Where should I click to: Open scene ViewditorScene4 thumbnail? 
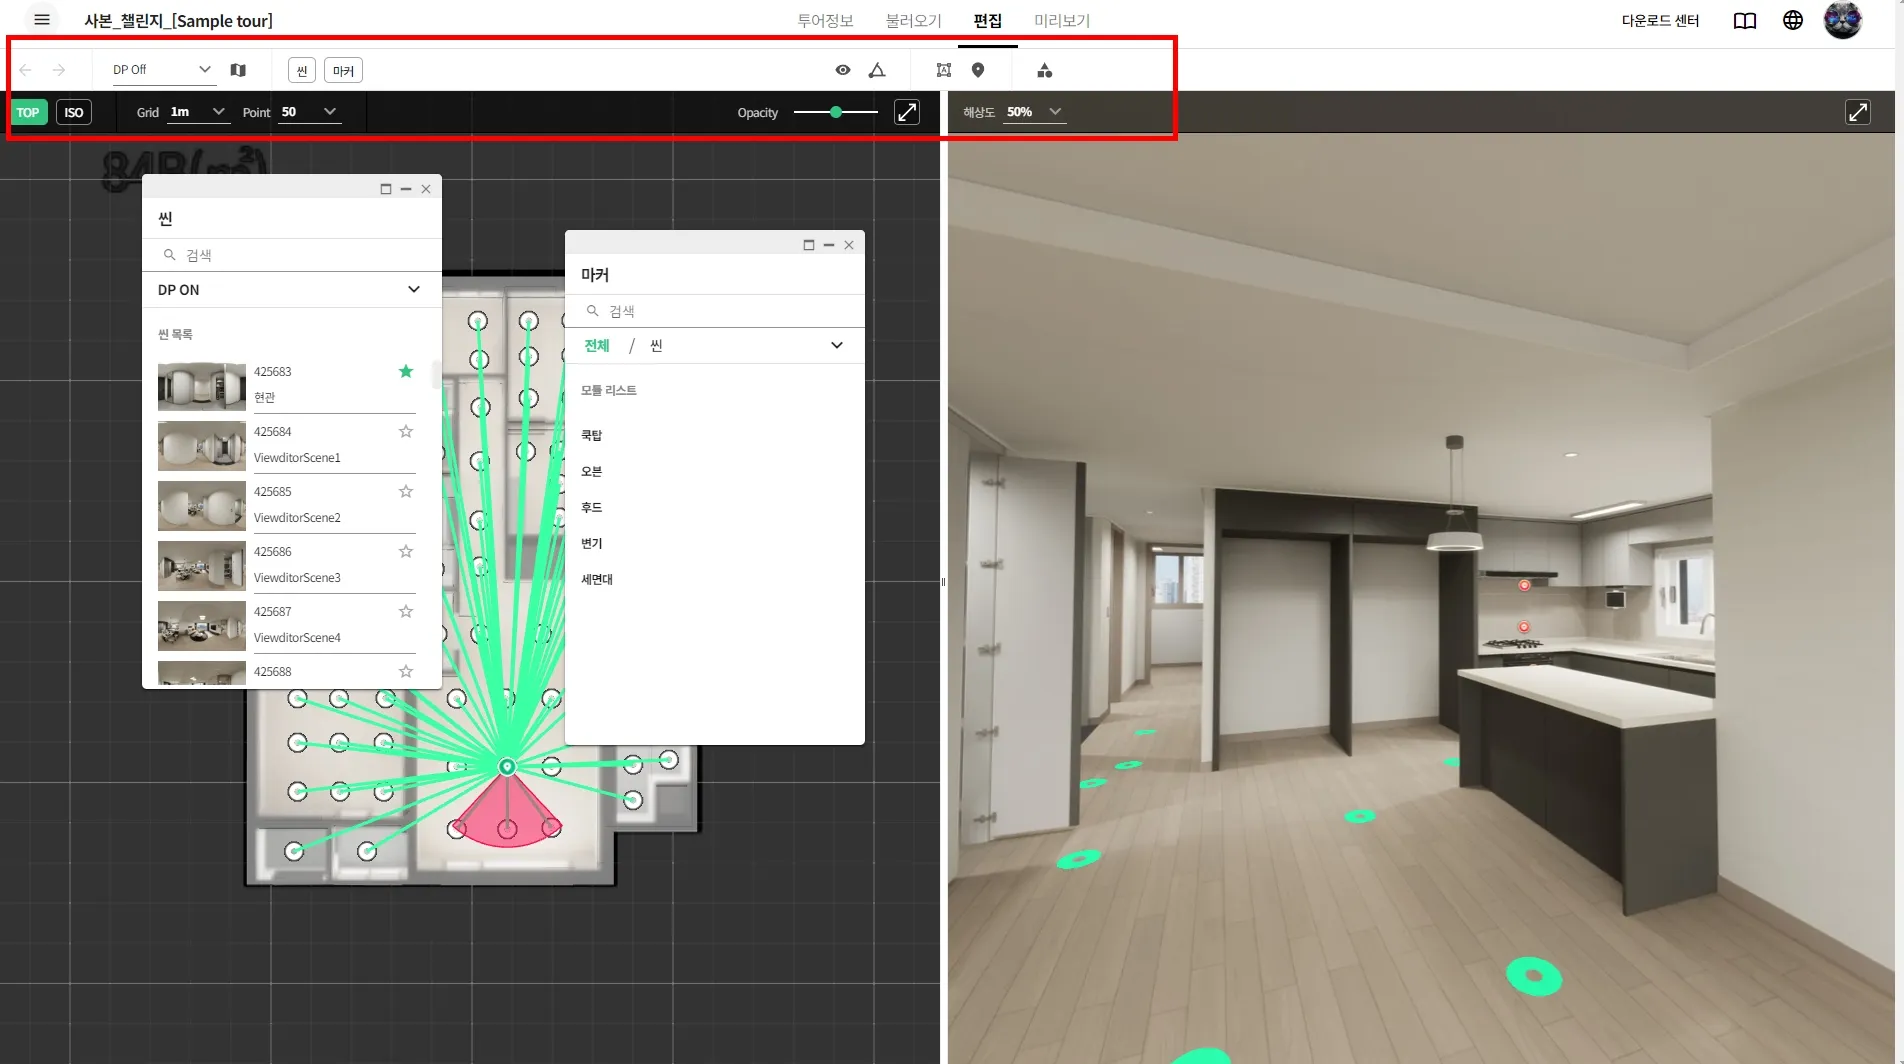[202, 626]
